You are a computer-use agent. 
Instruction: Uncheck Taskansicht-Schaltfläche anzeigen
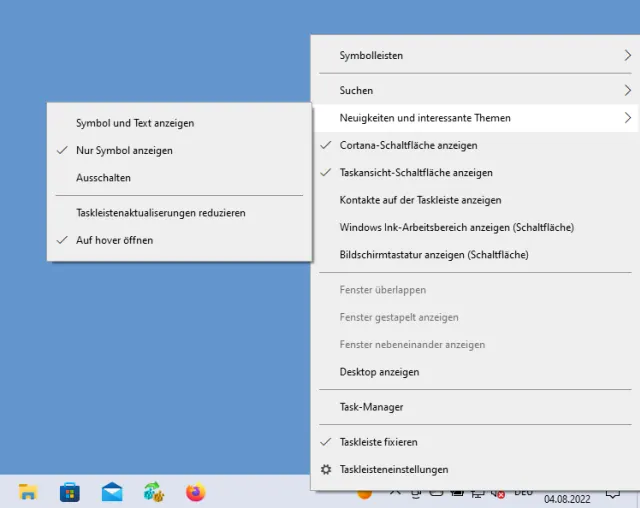point(416,172)
